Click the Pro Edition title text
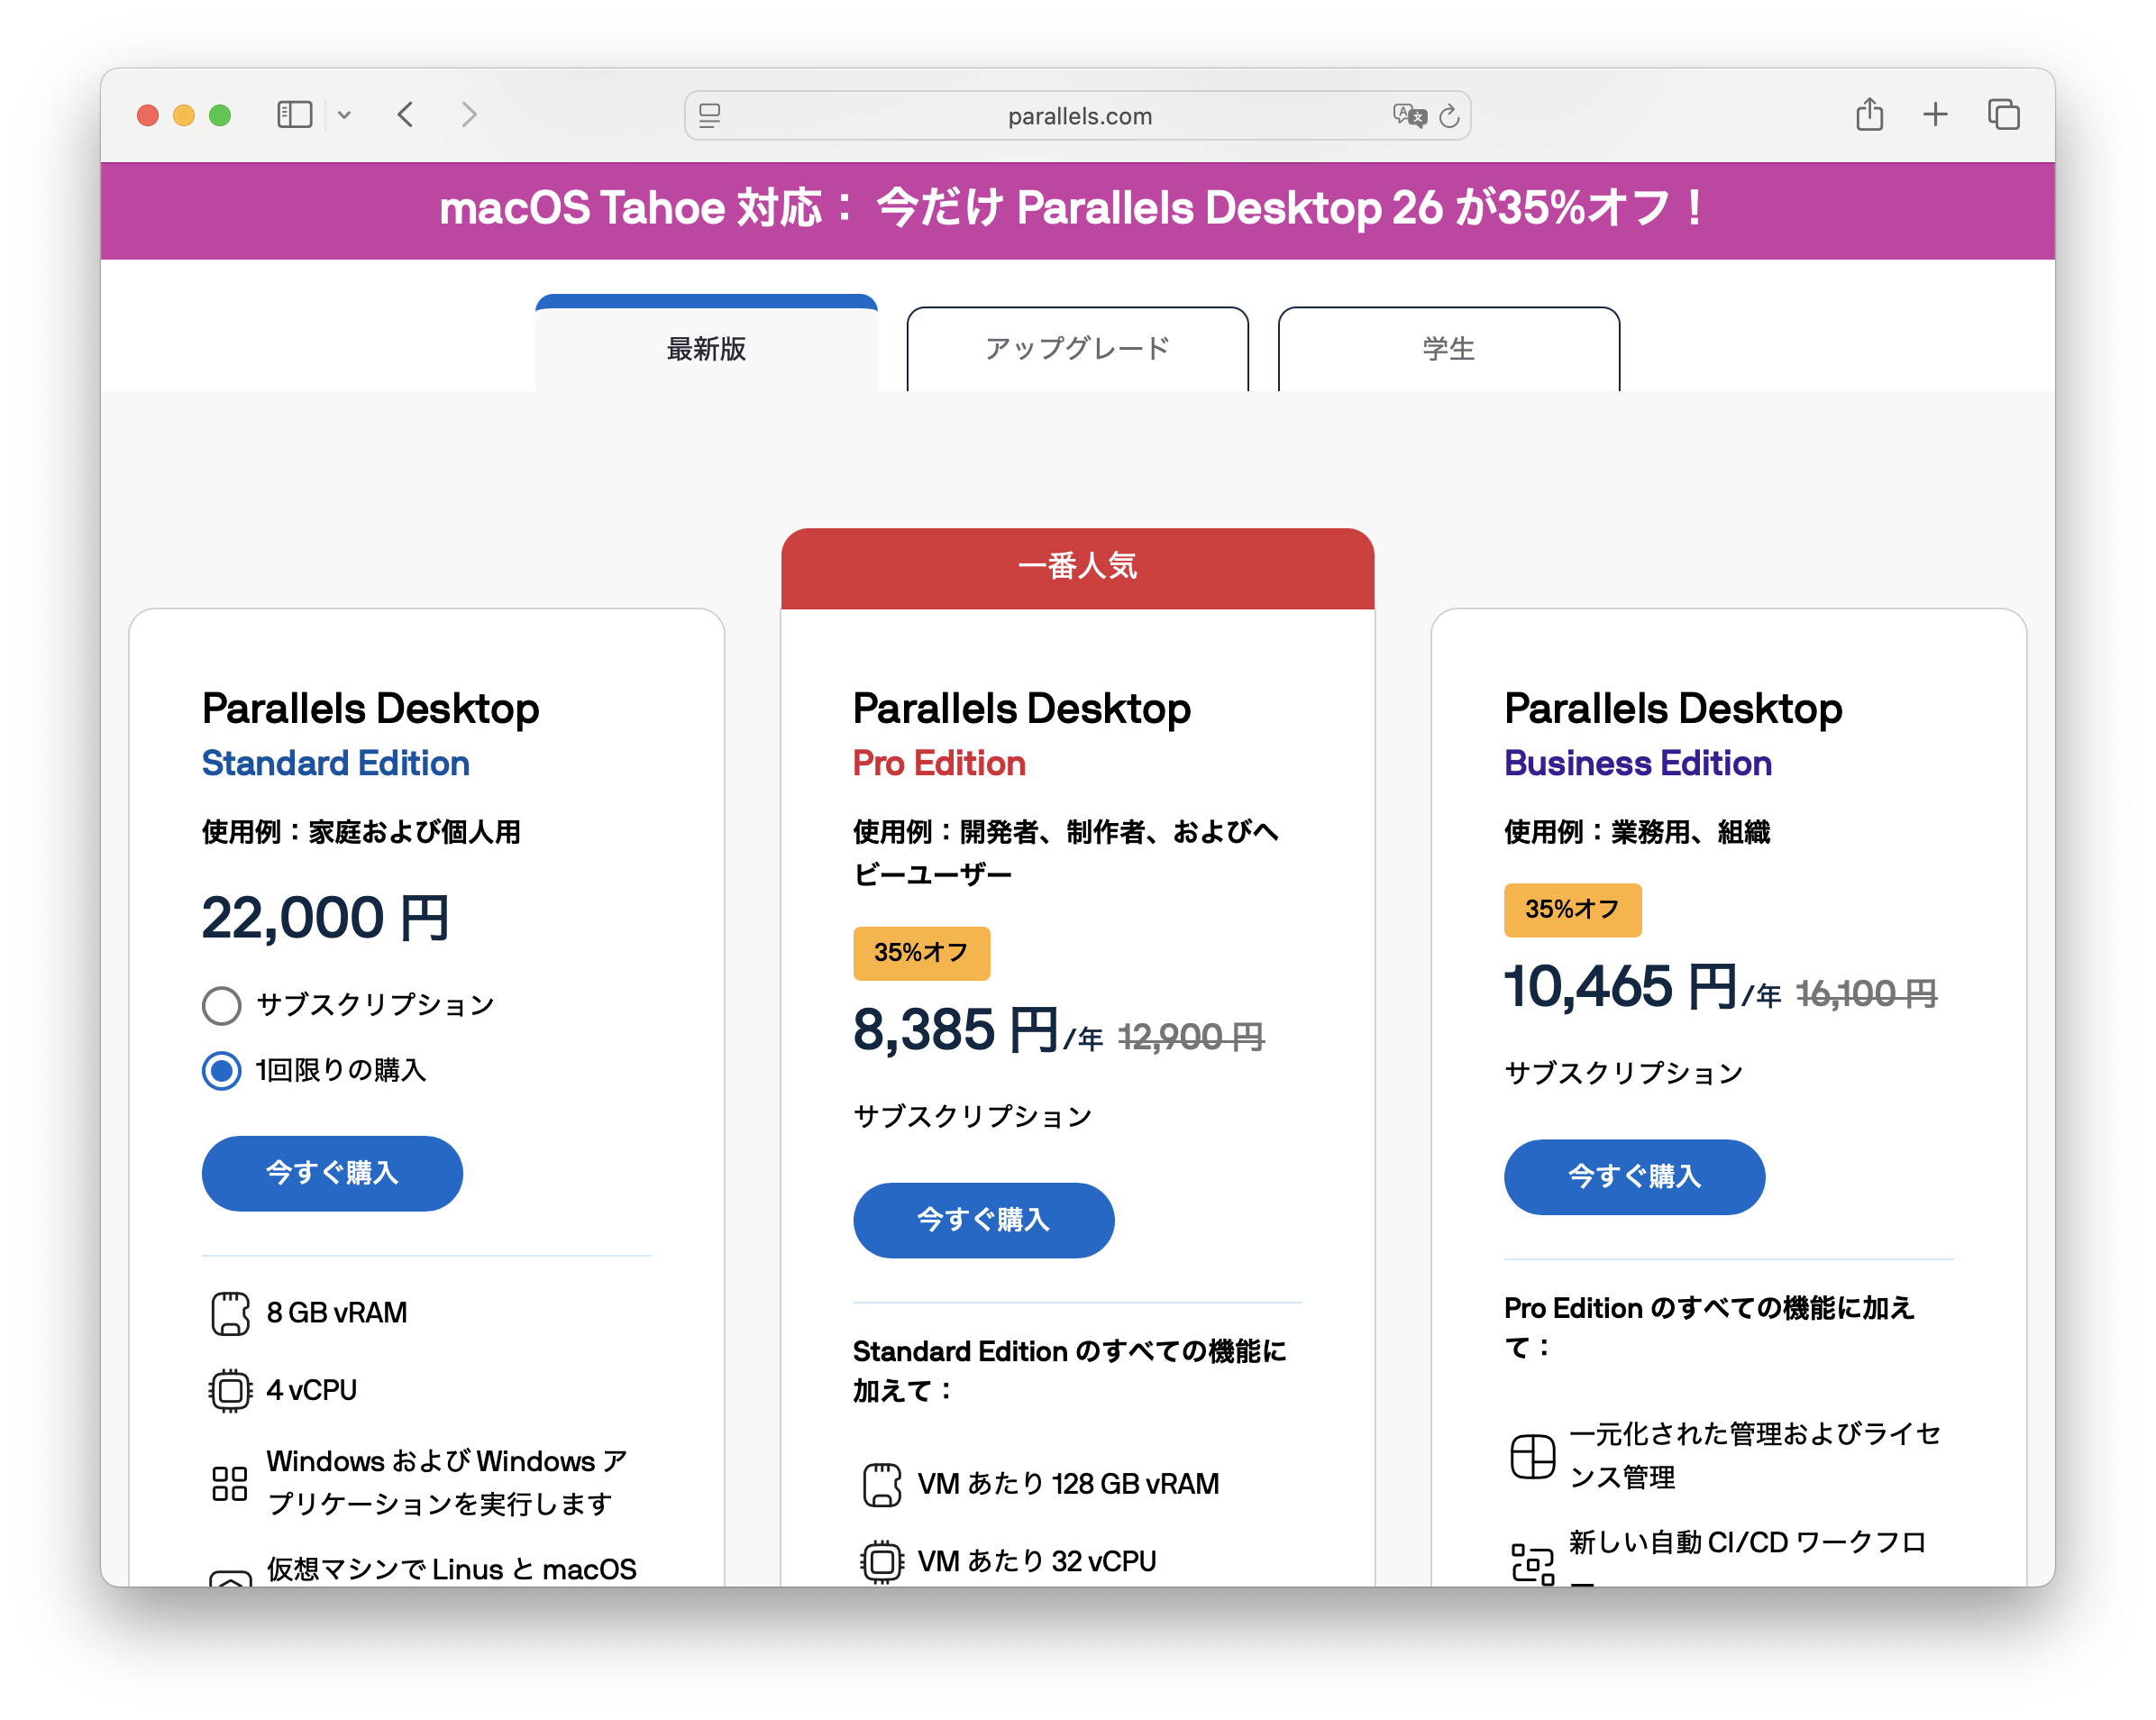This screenshot has height=1720, width=2156. click(939, 763)
